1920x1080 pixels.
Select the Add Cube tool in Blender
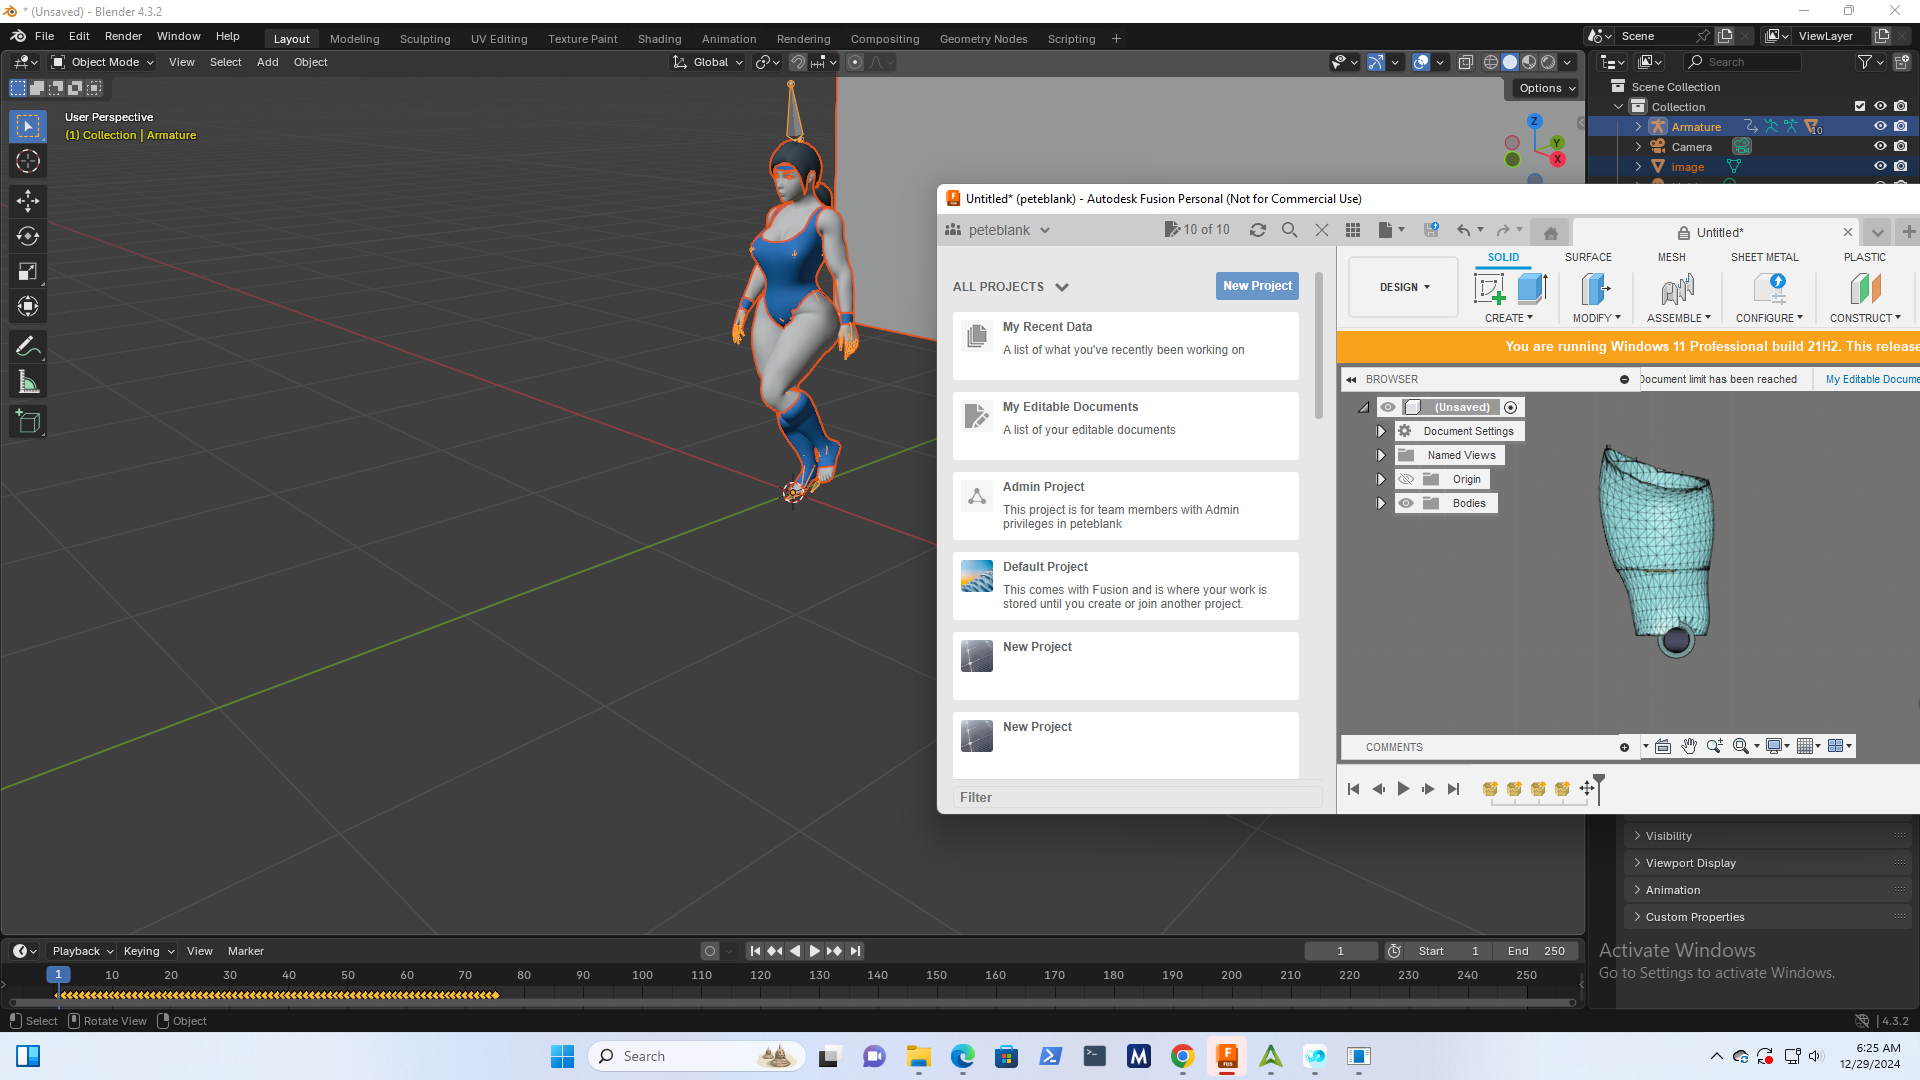point(28,422)
